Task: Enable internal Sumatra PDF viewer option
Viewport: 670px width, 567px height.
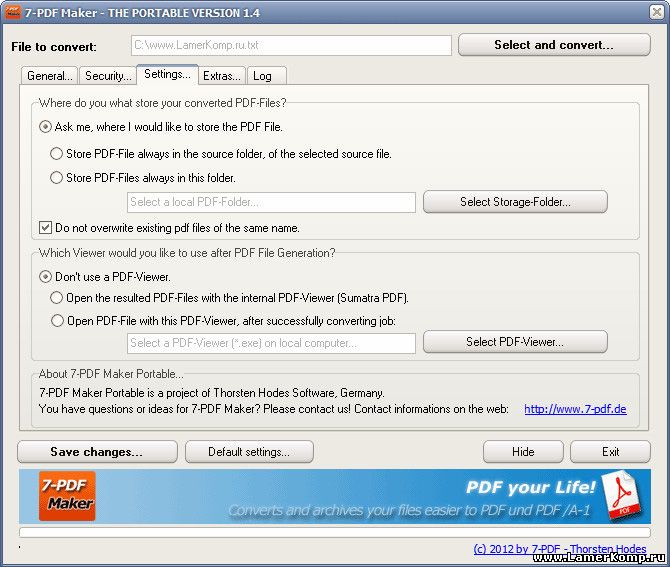Action: [57, 298]
